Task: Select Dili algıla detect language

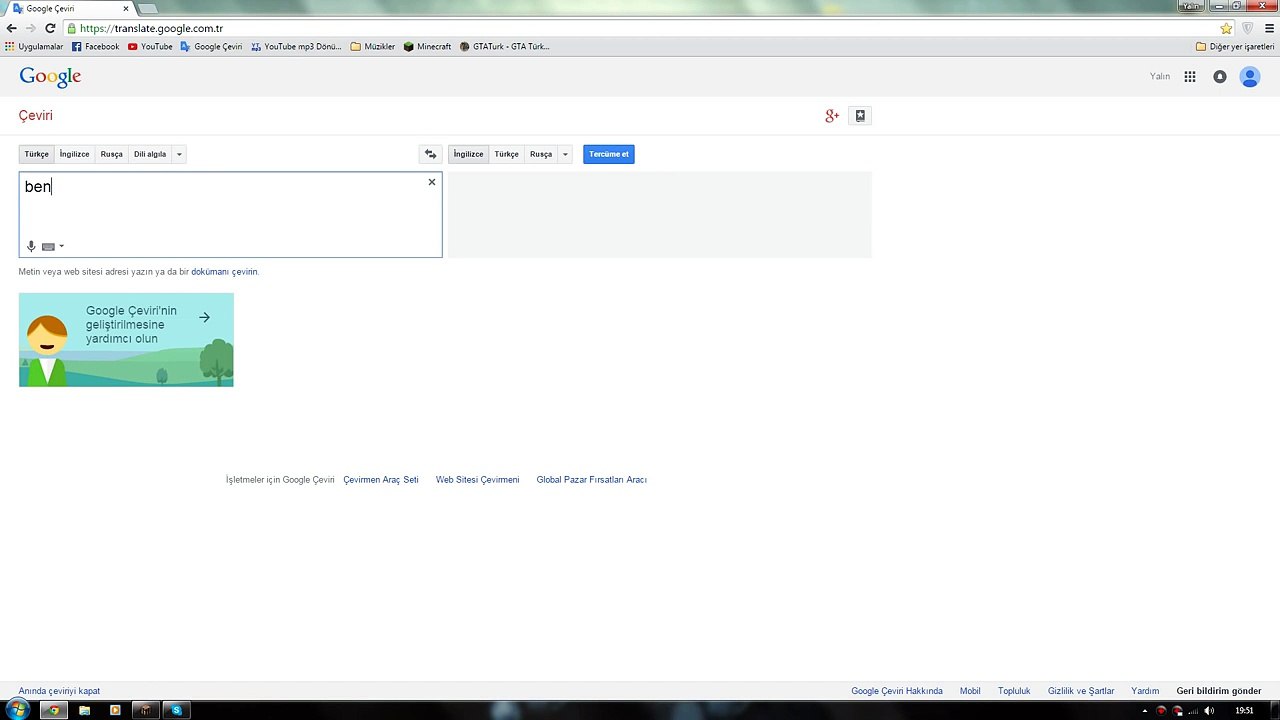Action: [150, 154]
